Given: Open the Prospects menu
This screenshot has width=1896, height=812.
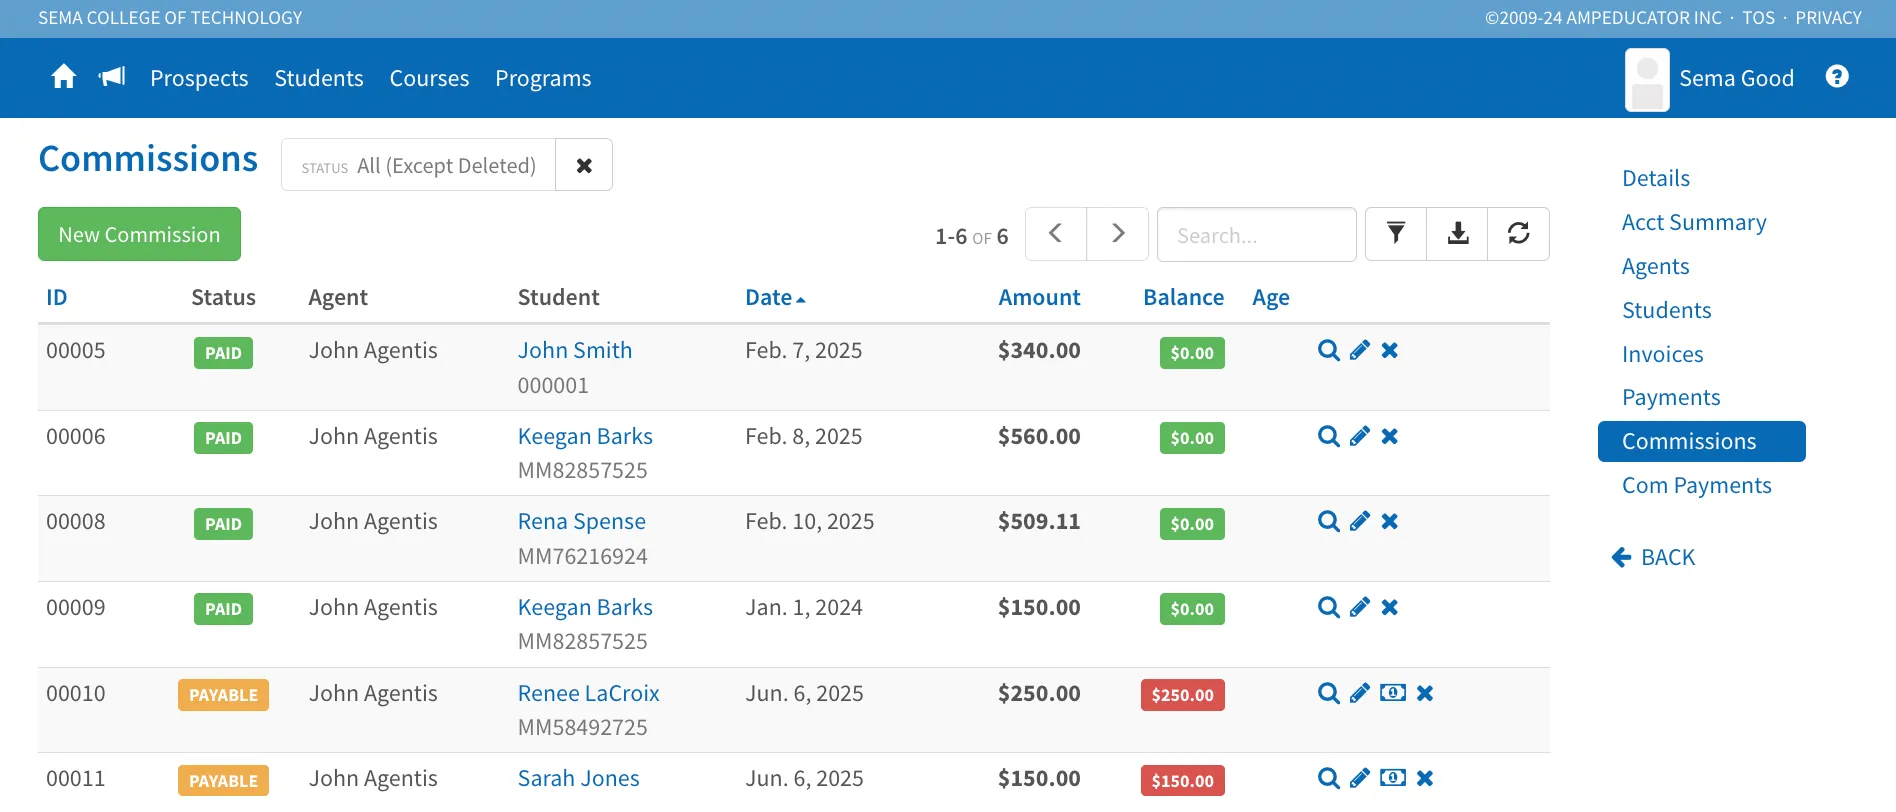Looking at the screenshot, I should [x=199, y=78].
